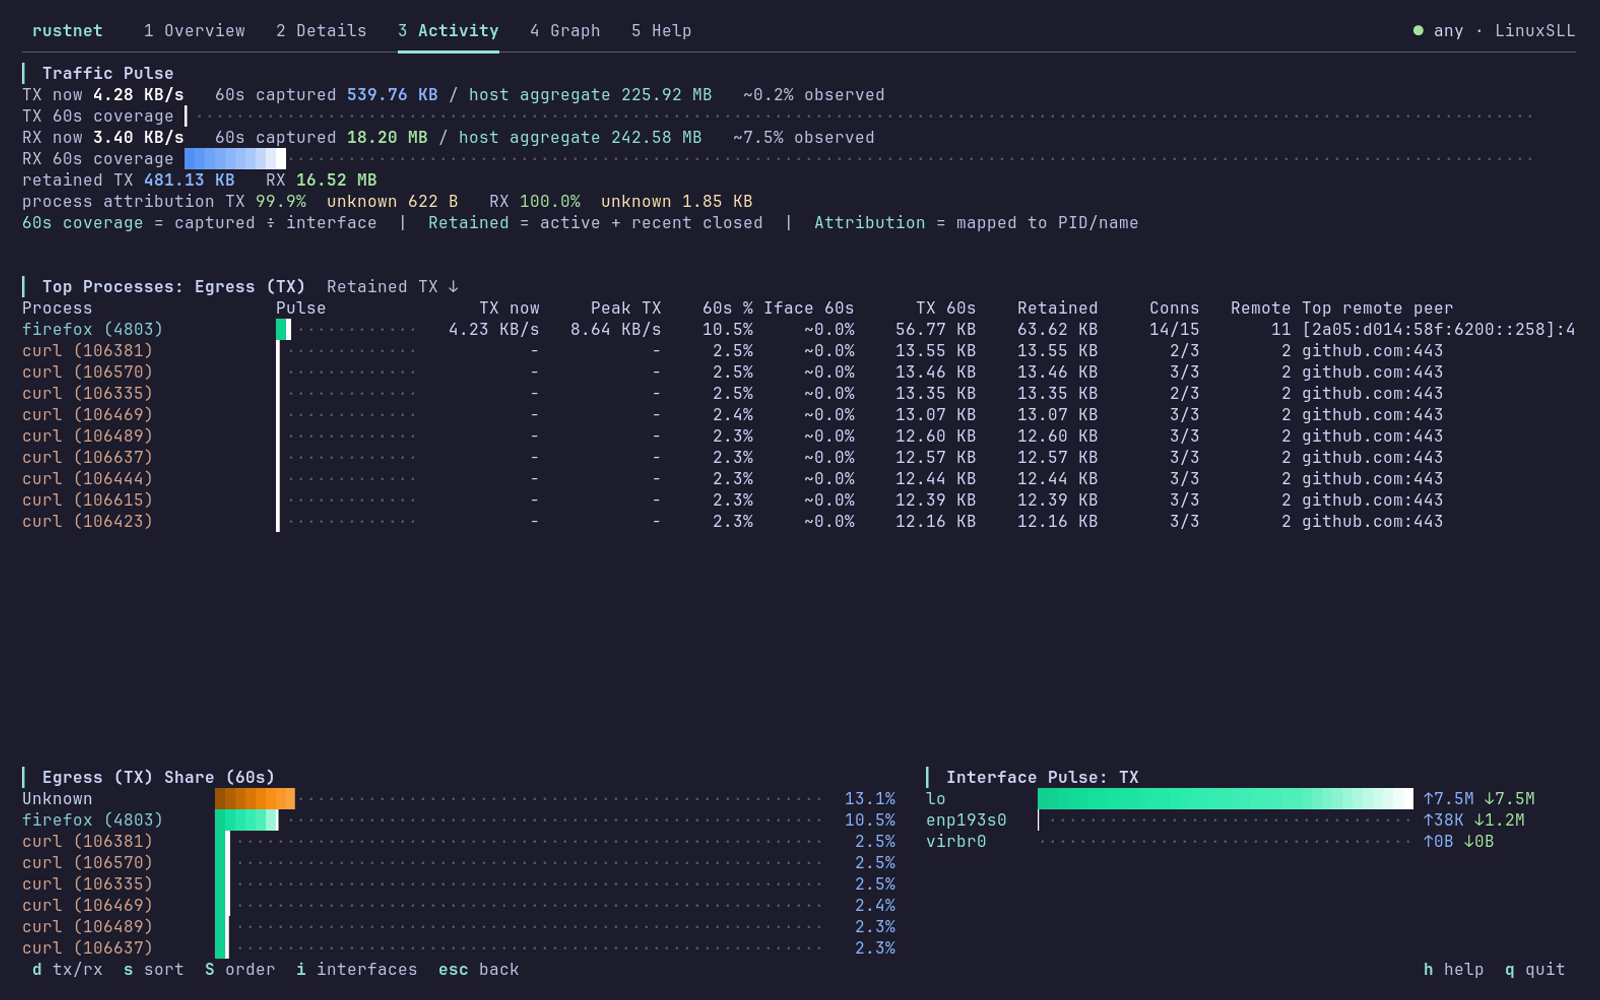
Task: Click the '↑0B ↓0B' rate for virbr0
Action: point(1458,842)
